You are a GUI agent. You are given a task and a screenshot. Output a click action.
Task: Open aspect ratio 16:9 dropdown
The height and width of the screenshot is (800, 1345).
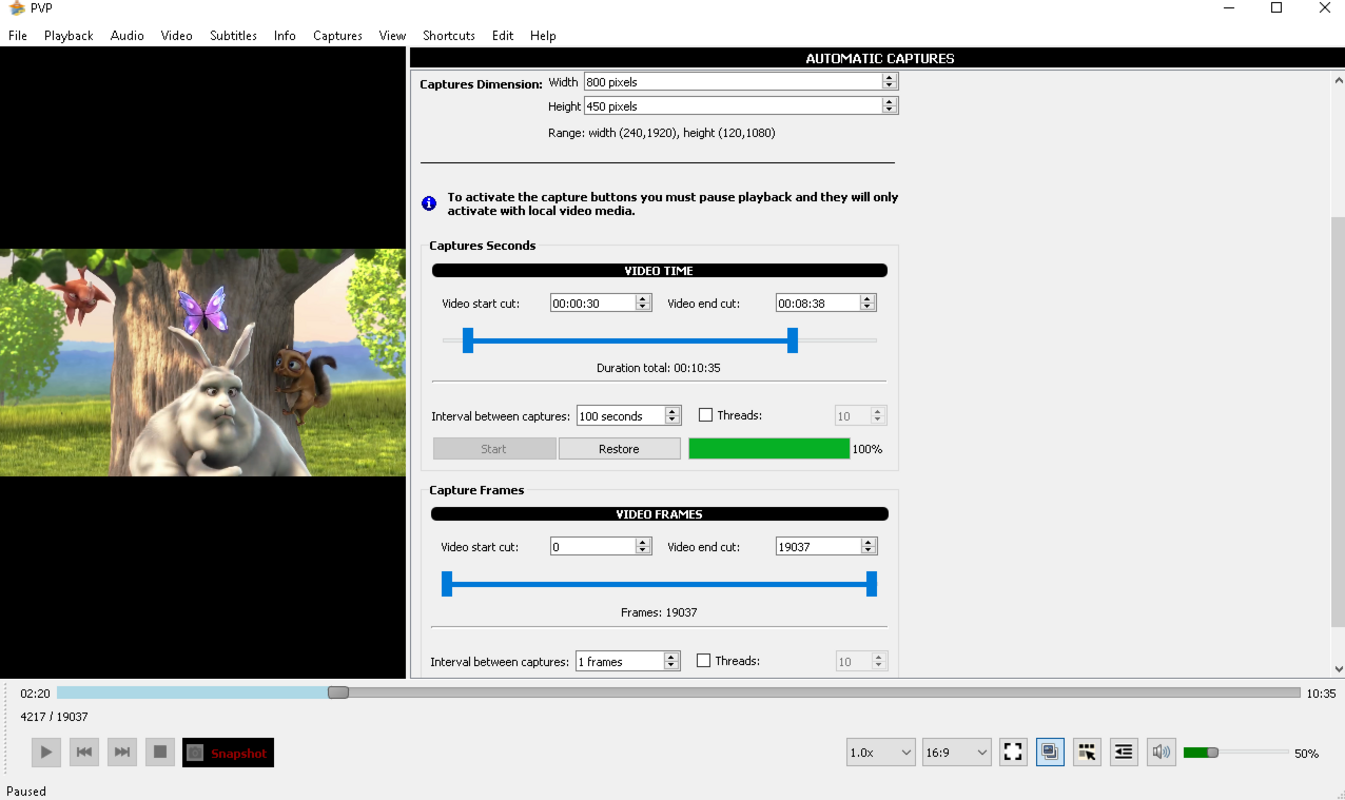[x=956, y=752]
